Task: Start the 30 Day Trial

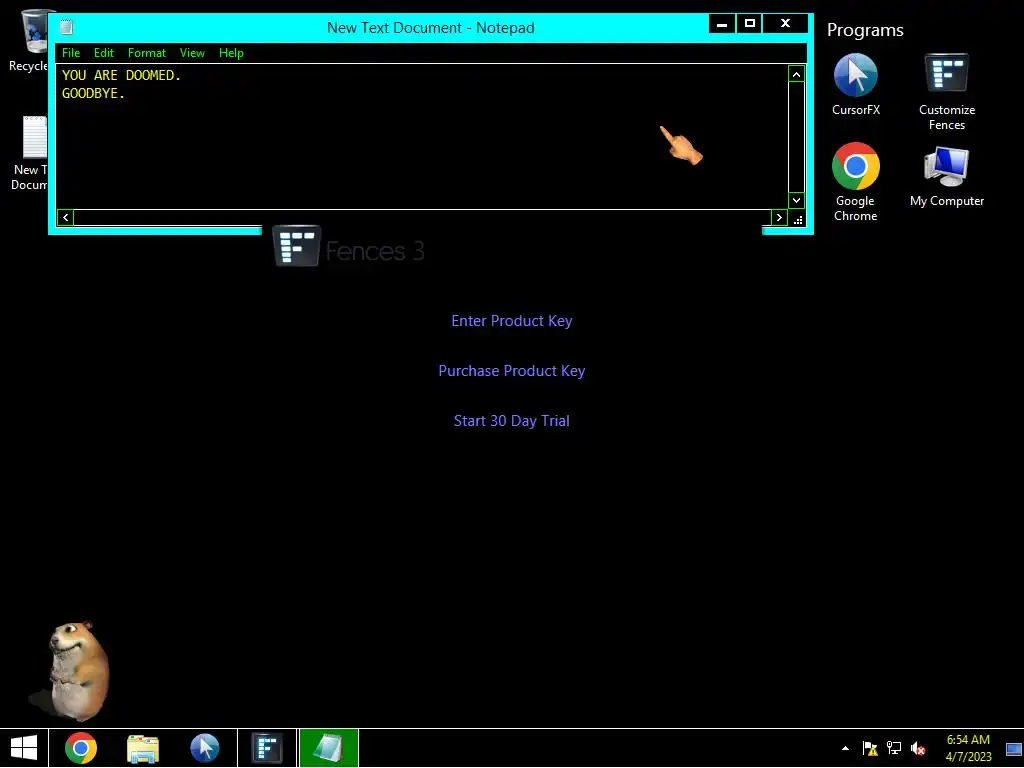Action: tap(512, 421)
